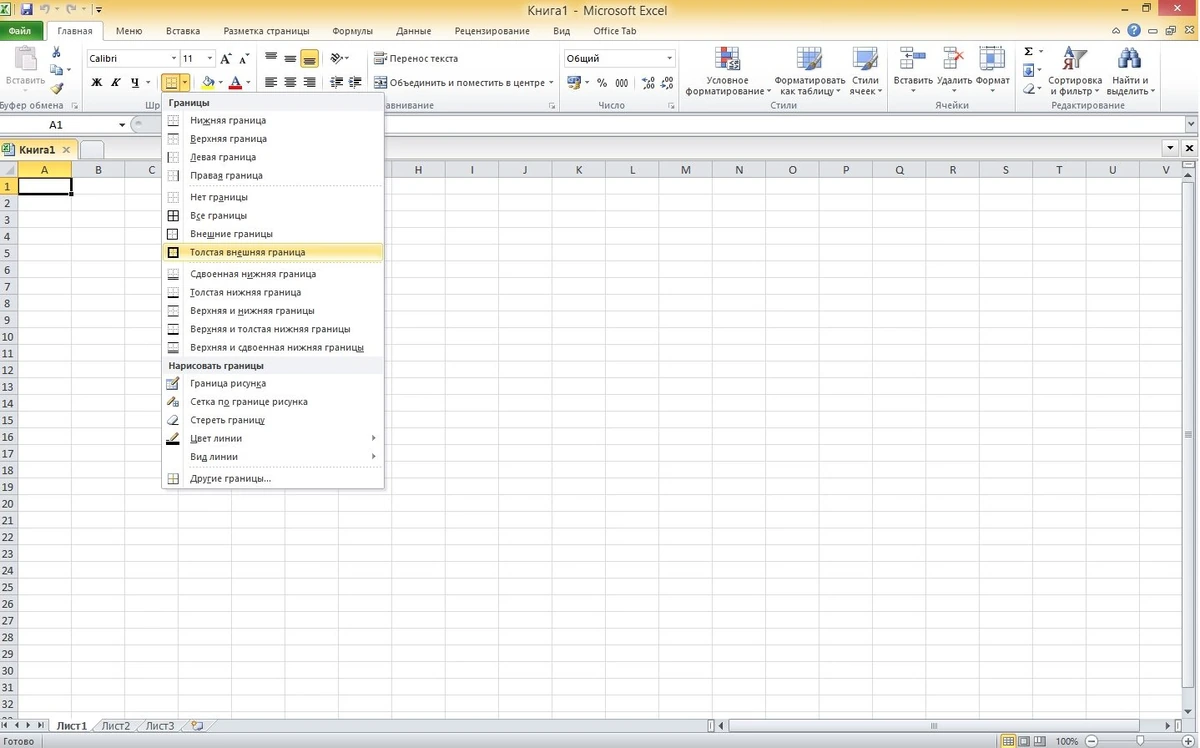Apply red font color A

click(236, 83)
